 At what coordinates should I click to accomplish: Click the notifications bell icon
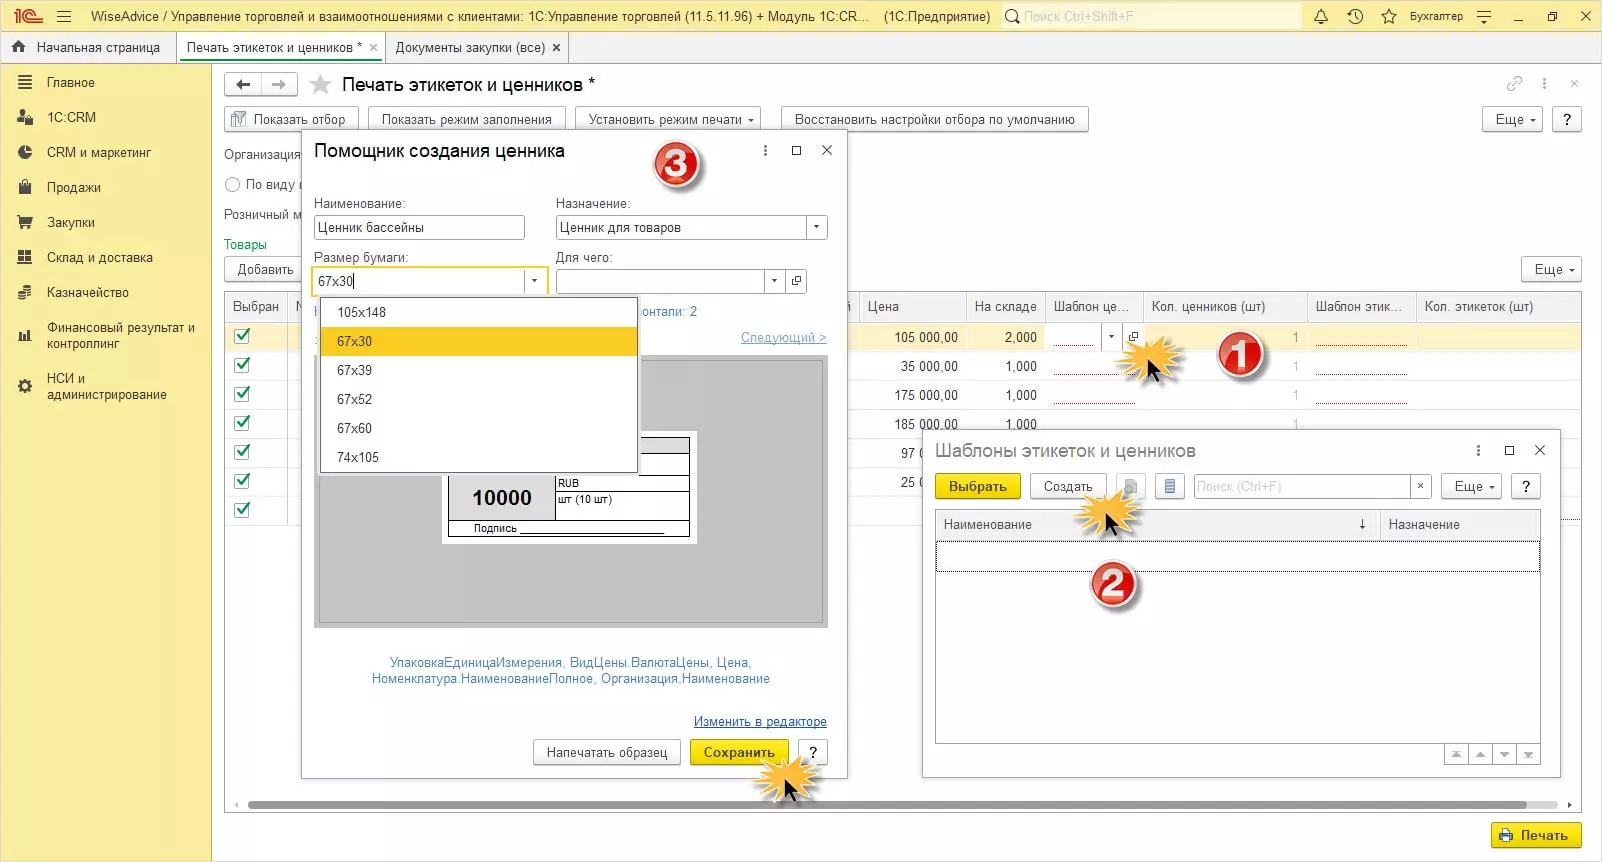pyautogui.click(x=1321, y=16)
